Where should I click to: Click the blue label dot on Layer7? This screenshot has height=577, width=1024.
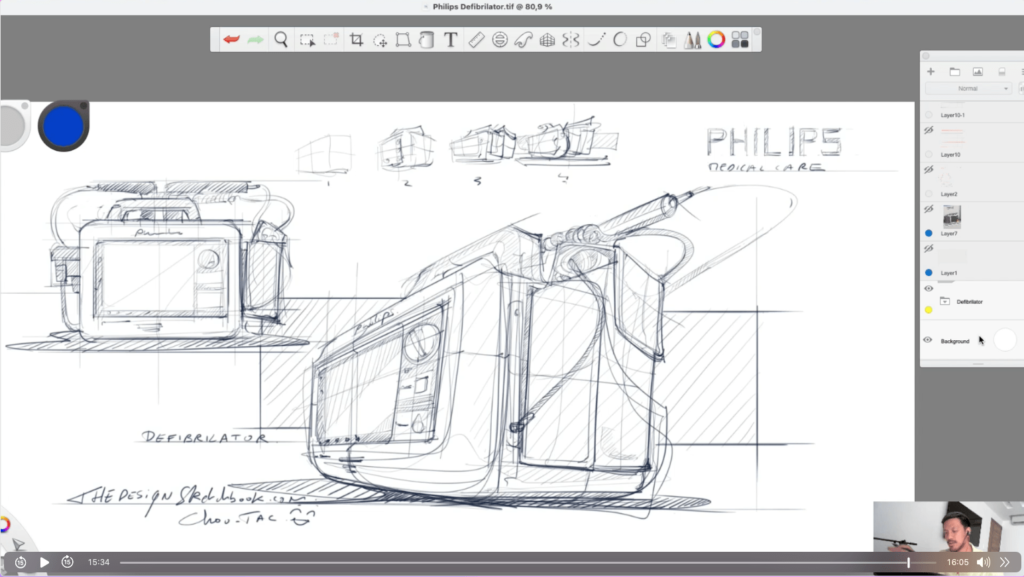929,233
